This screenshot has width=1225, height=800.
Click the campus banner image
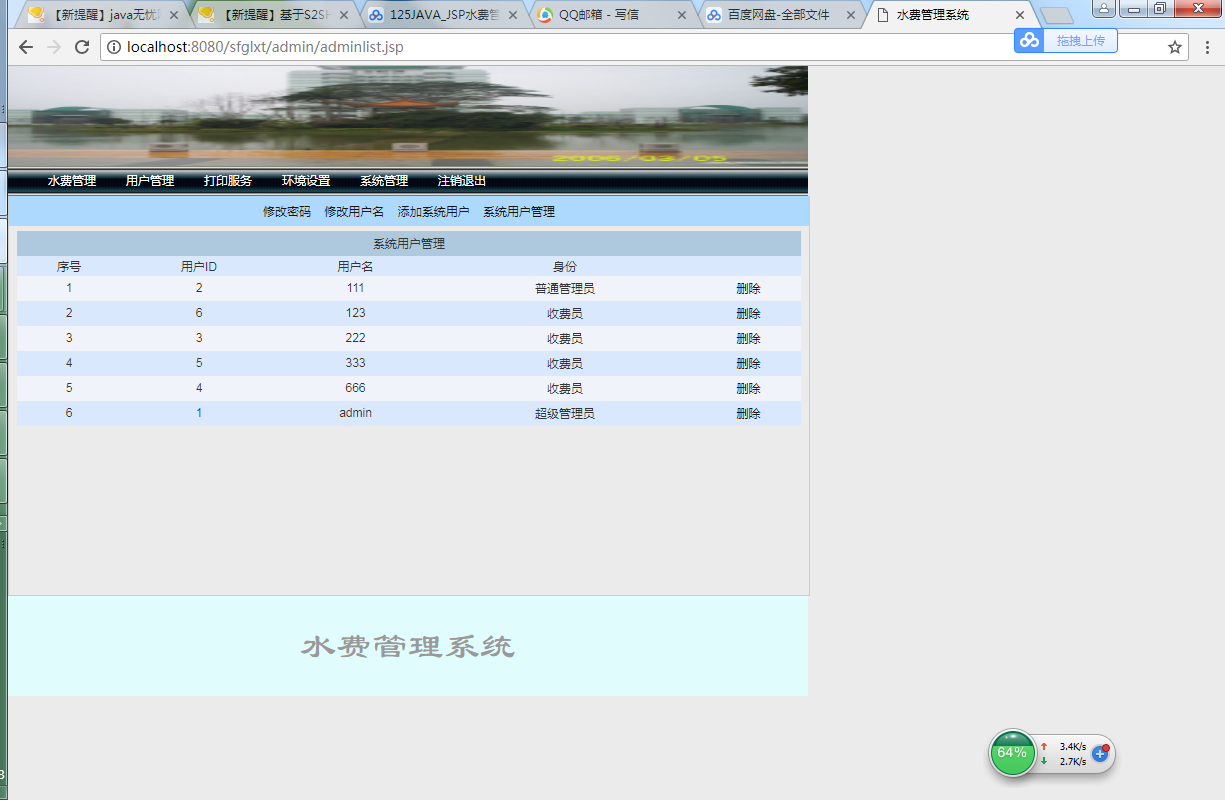coord(408,116)
